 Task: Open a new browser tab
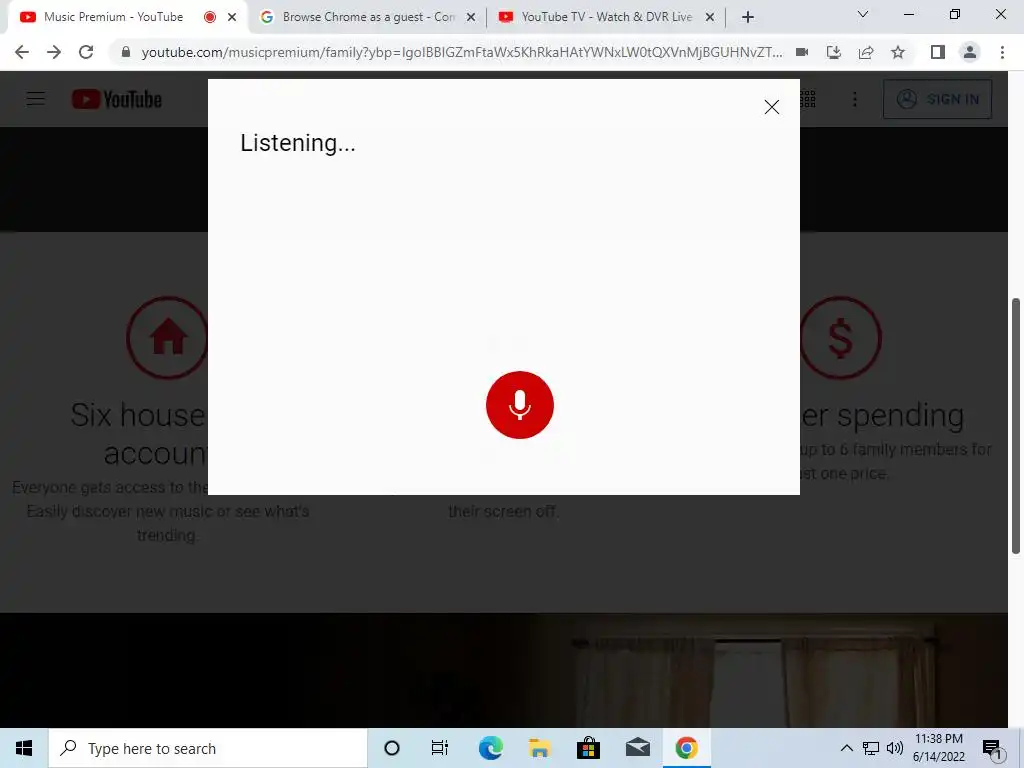click(748, 17)
